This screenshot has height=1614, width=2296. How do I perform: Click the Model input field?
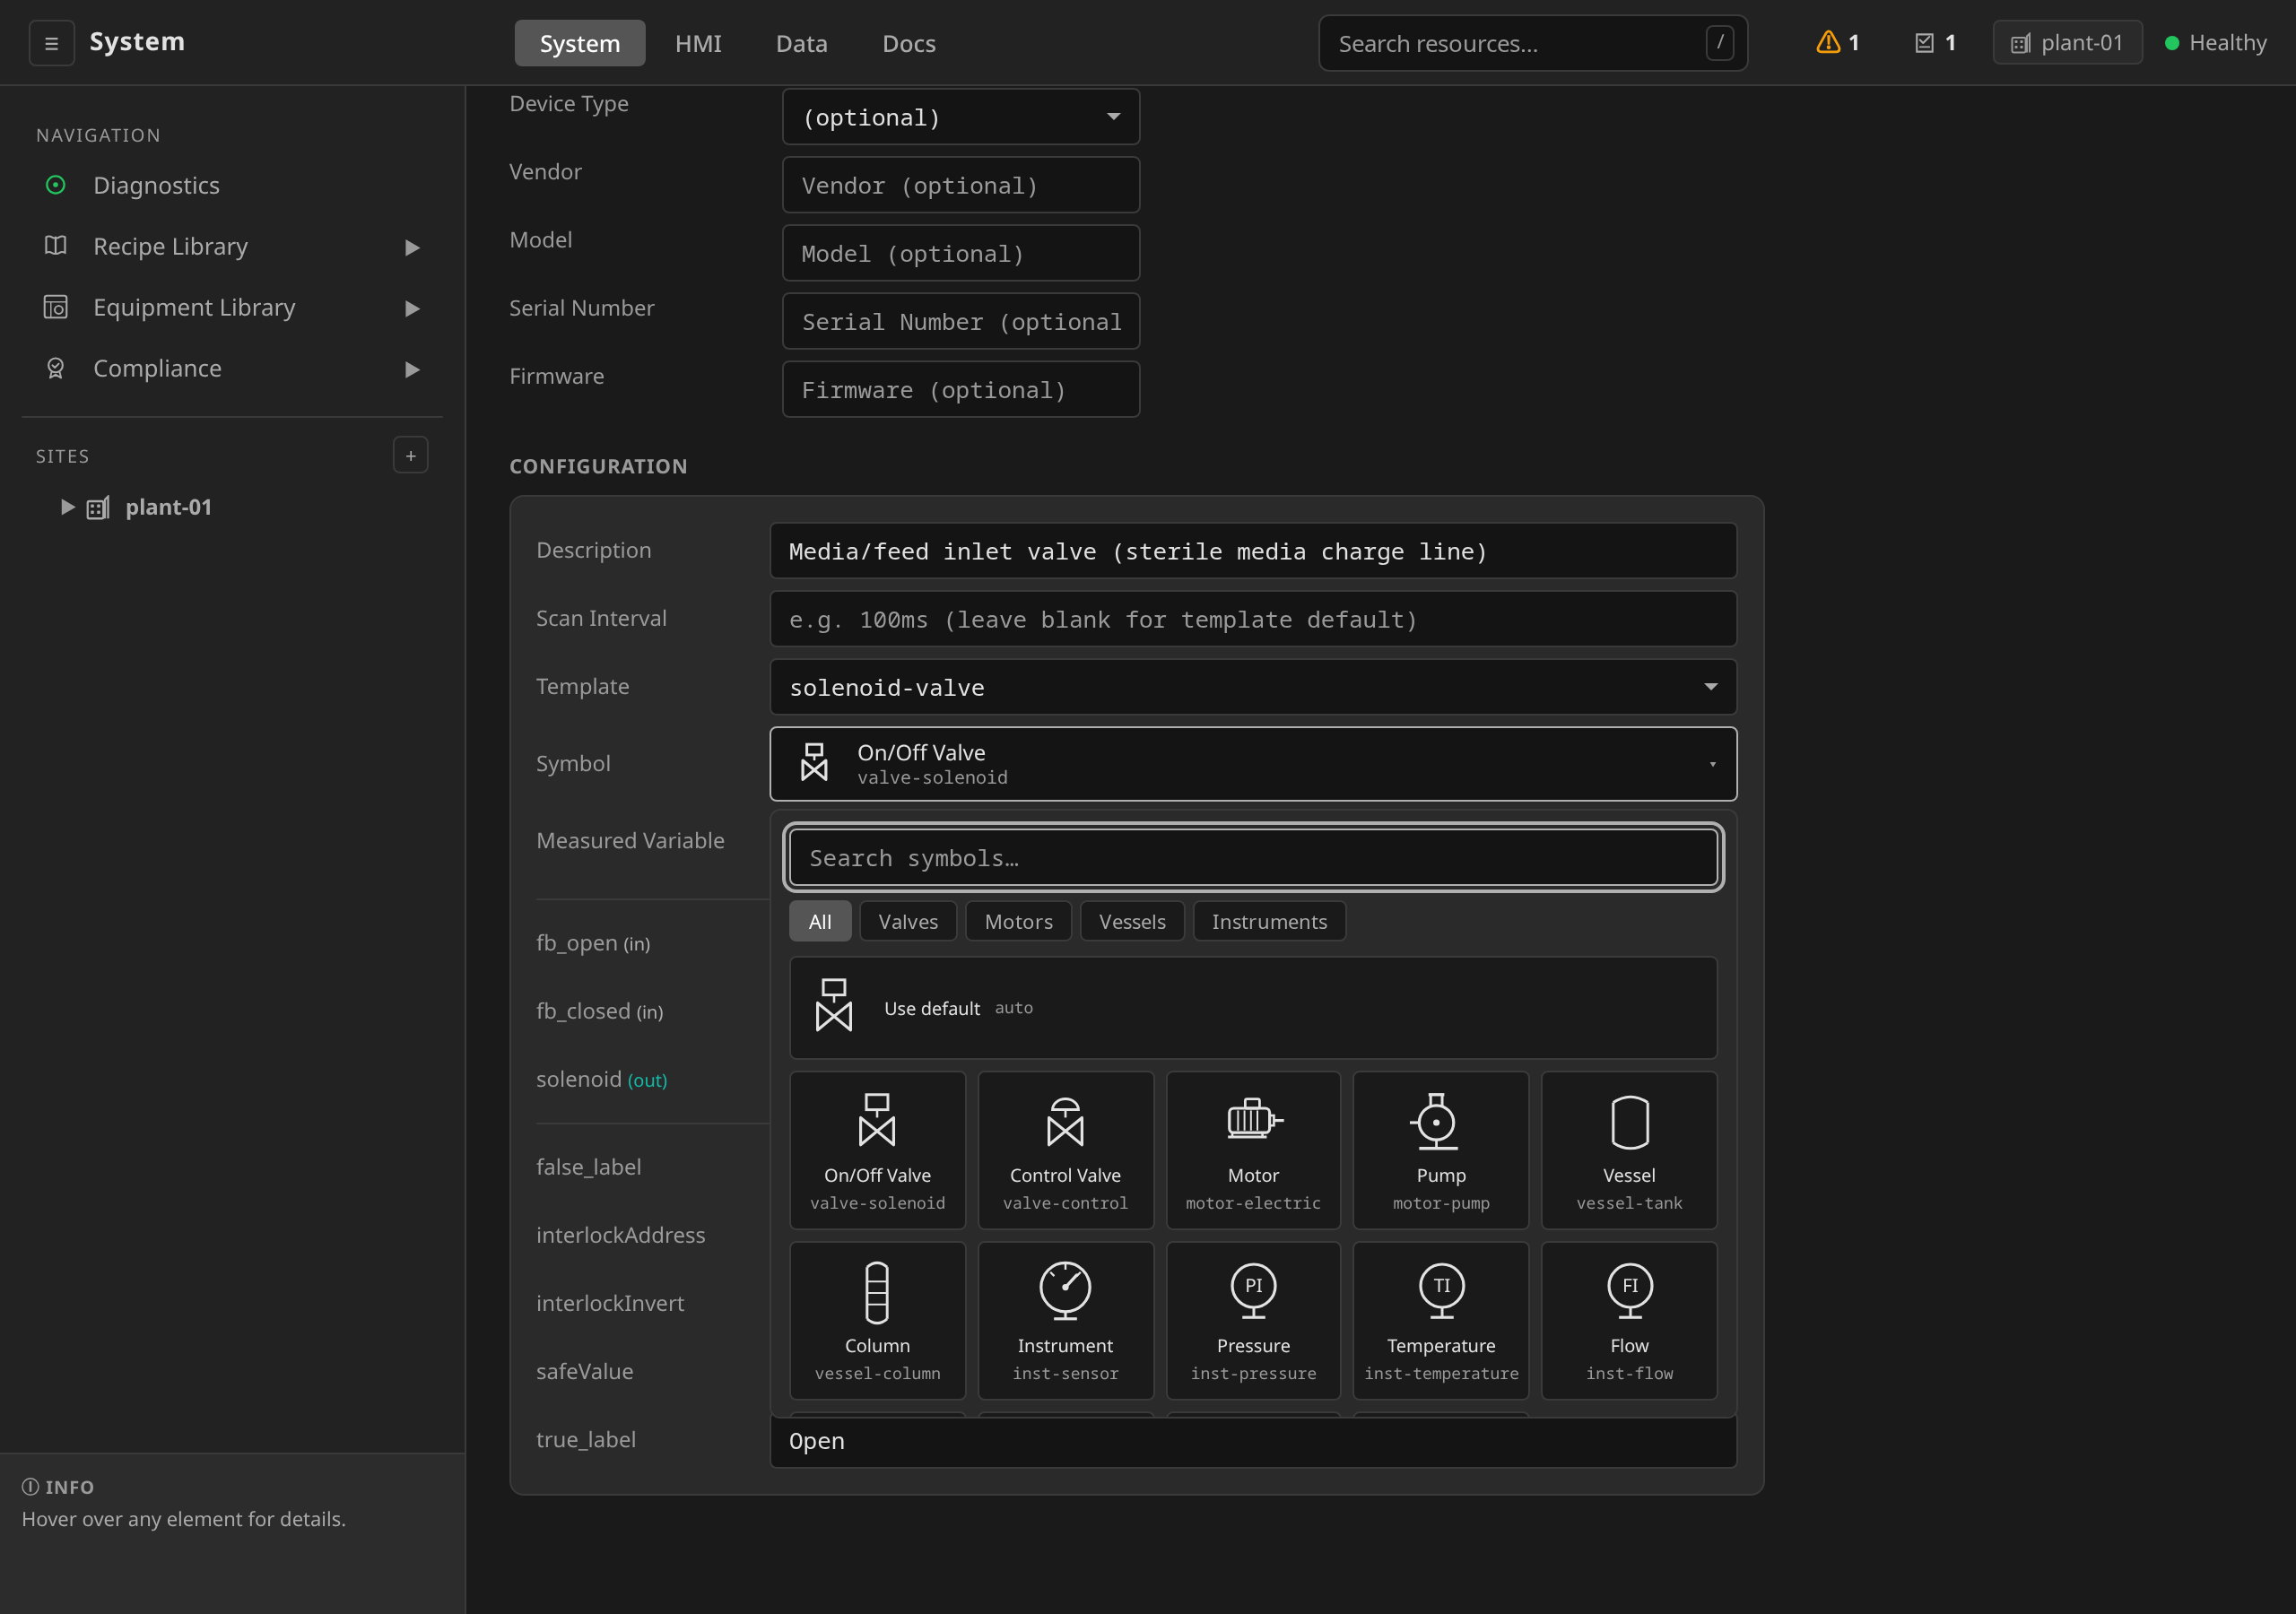961,253
